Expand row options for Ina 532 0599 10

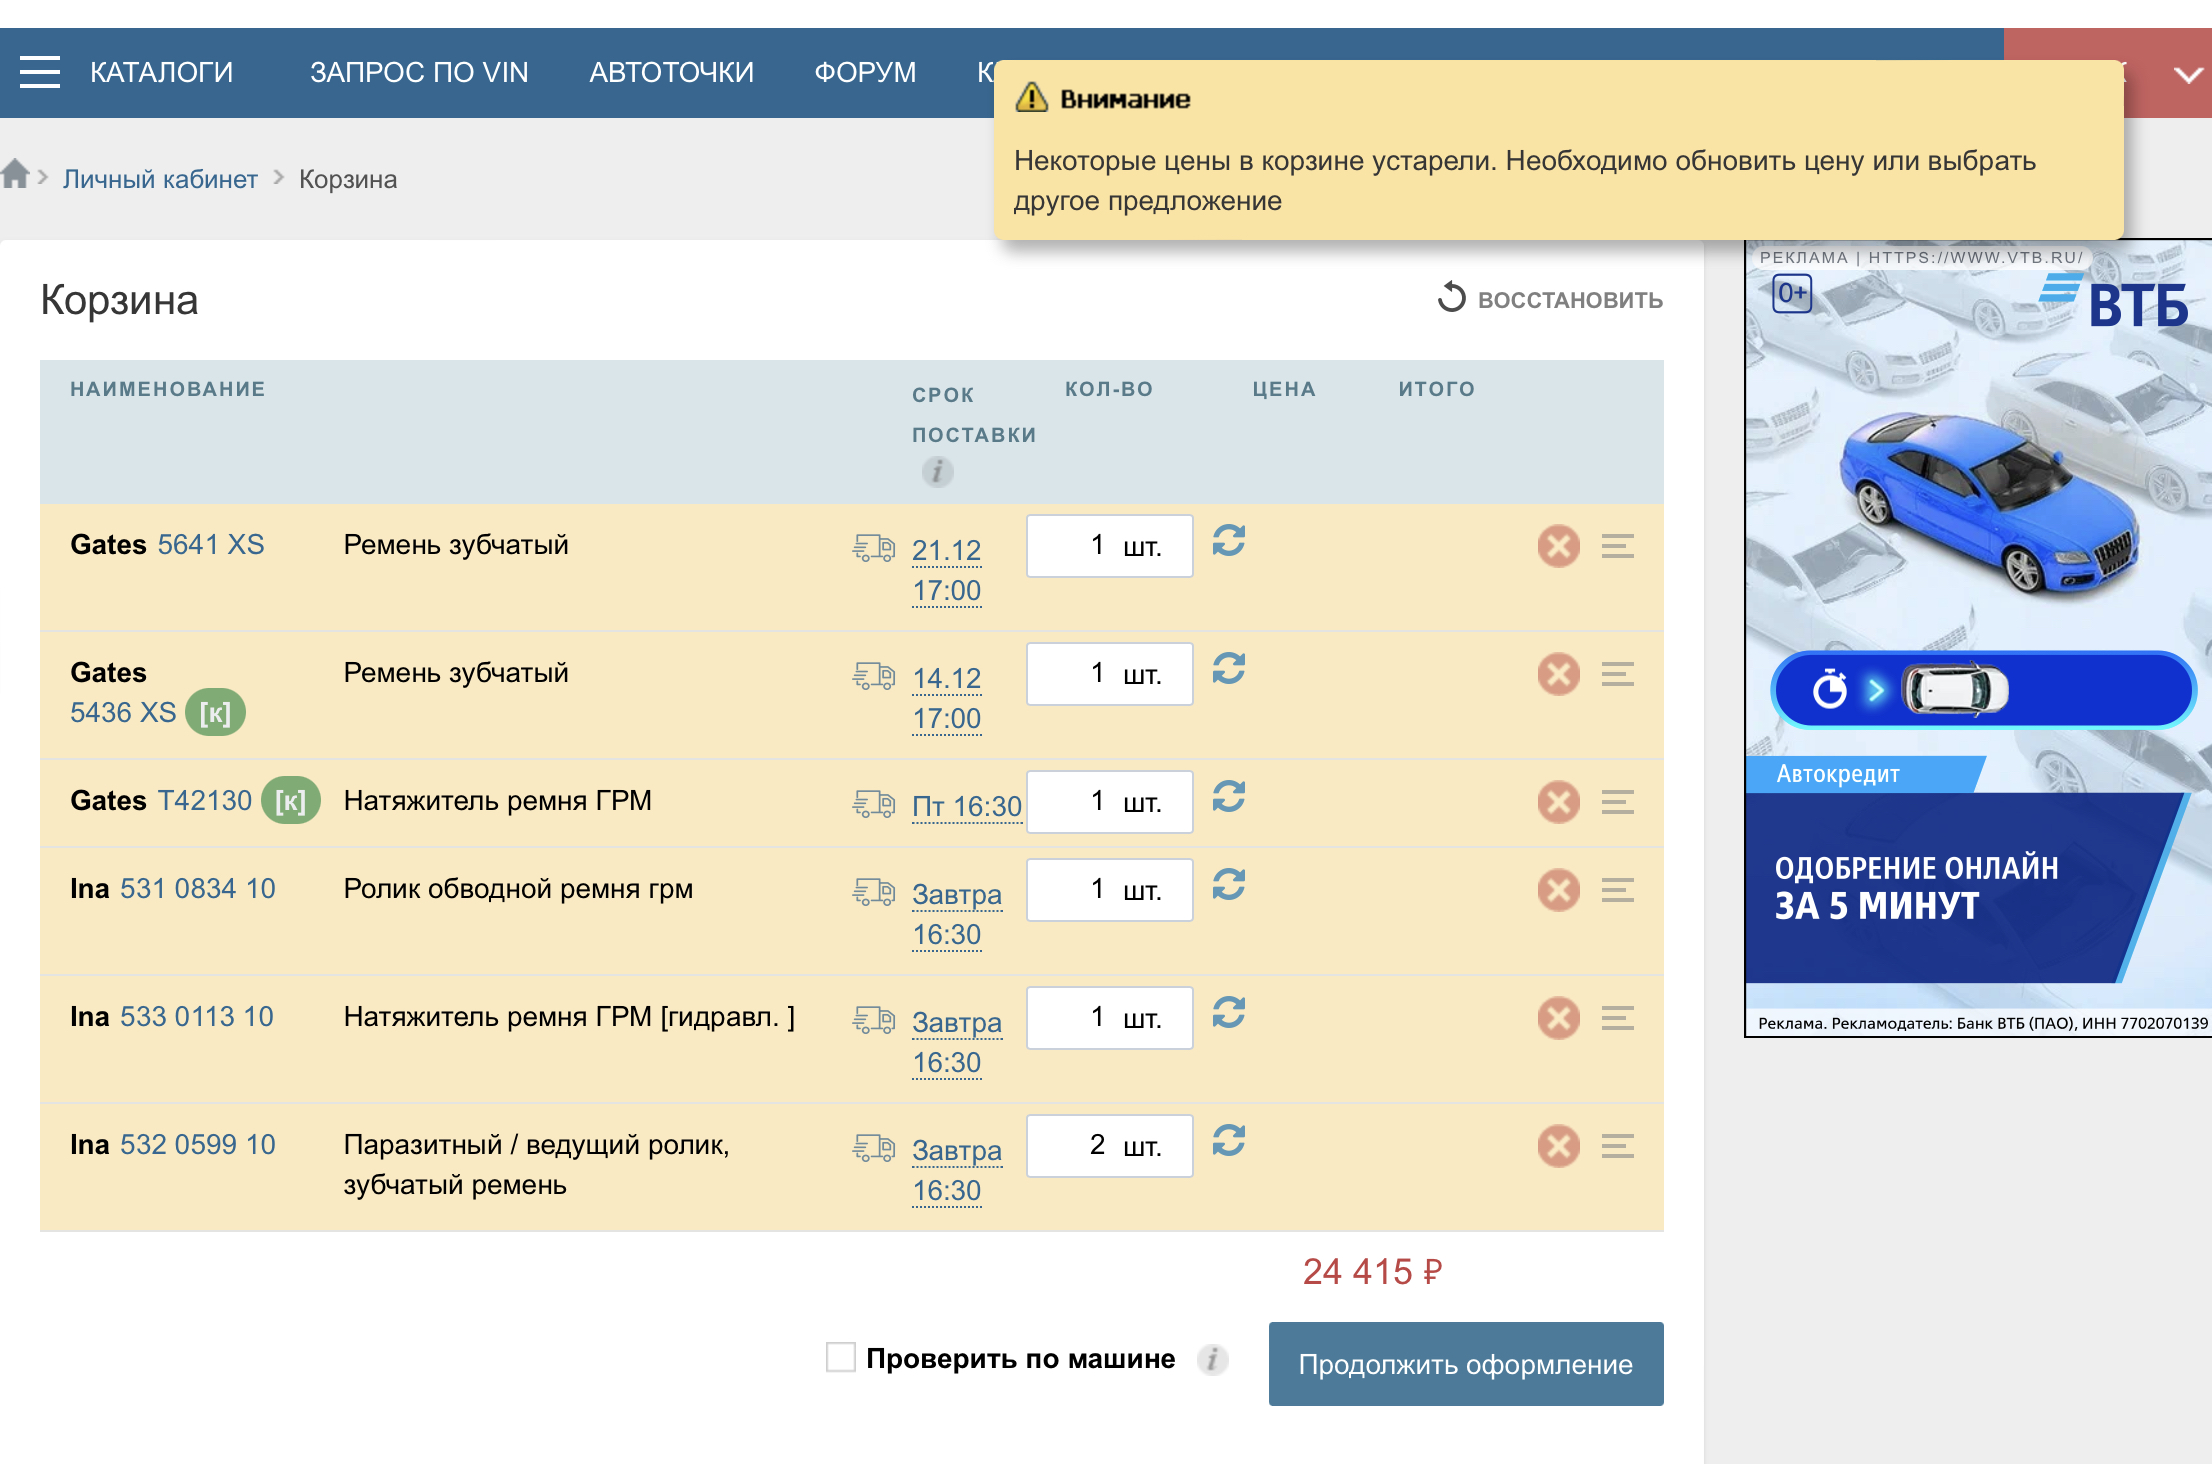click(1617, 1146)
